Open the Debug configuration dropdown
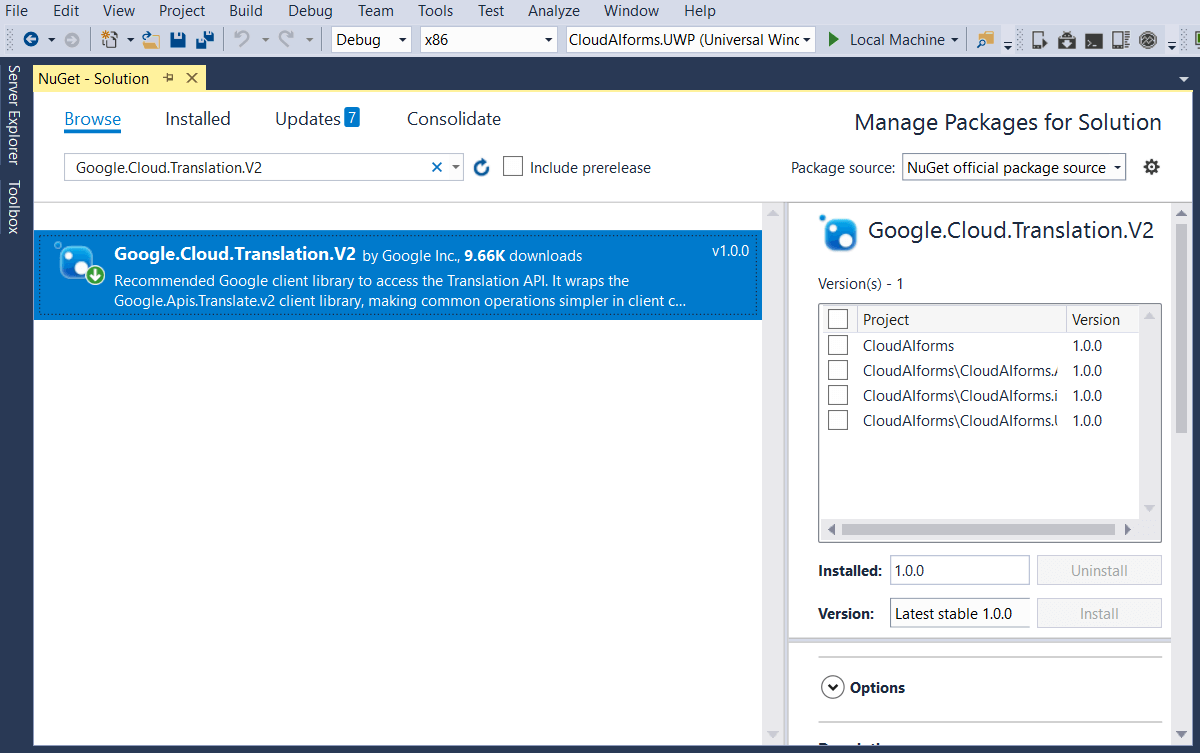The height and width of the screenshot is (753, 1200). [371, 40]
